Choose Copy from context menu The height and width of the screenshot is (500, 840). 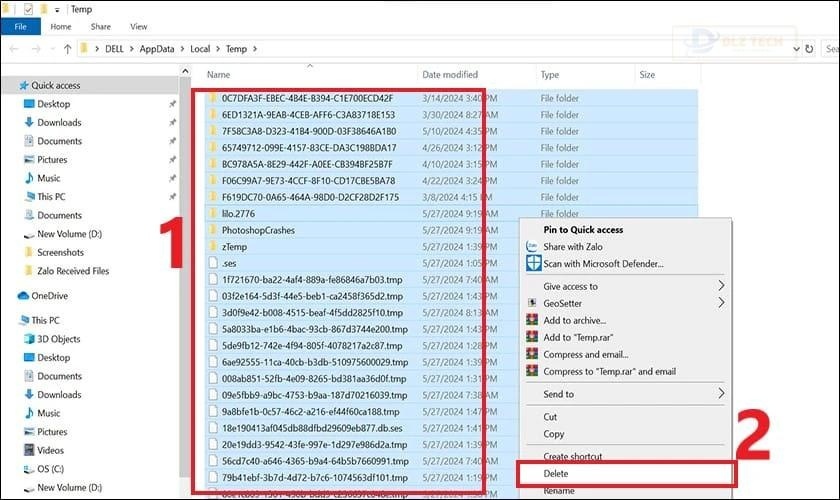coord(553,434)
